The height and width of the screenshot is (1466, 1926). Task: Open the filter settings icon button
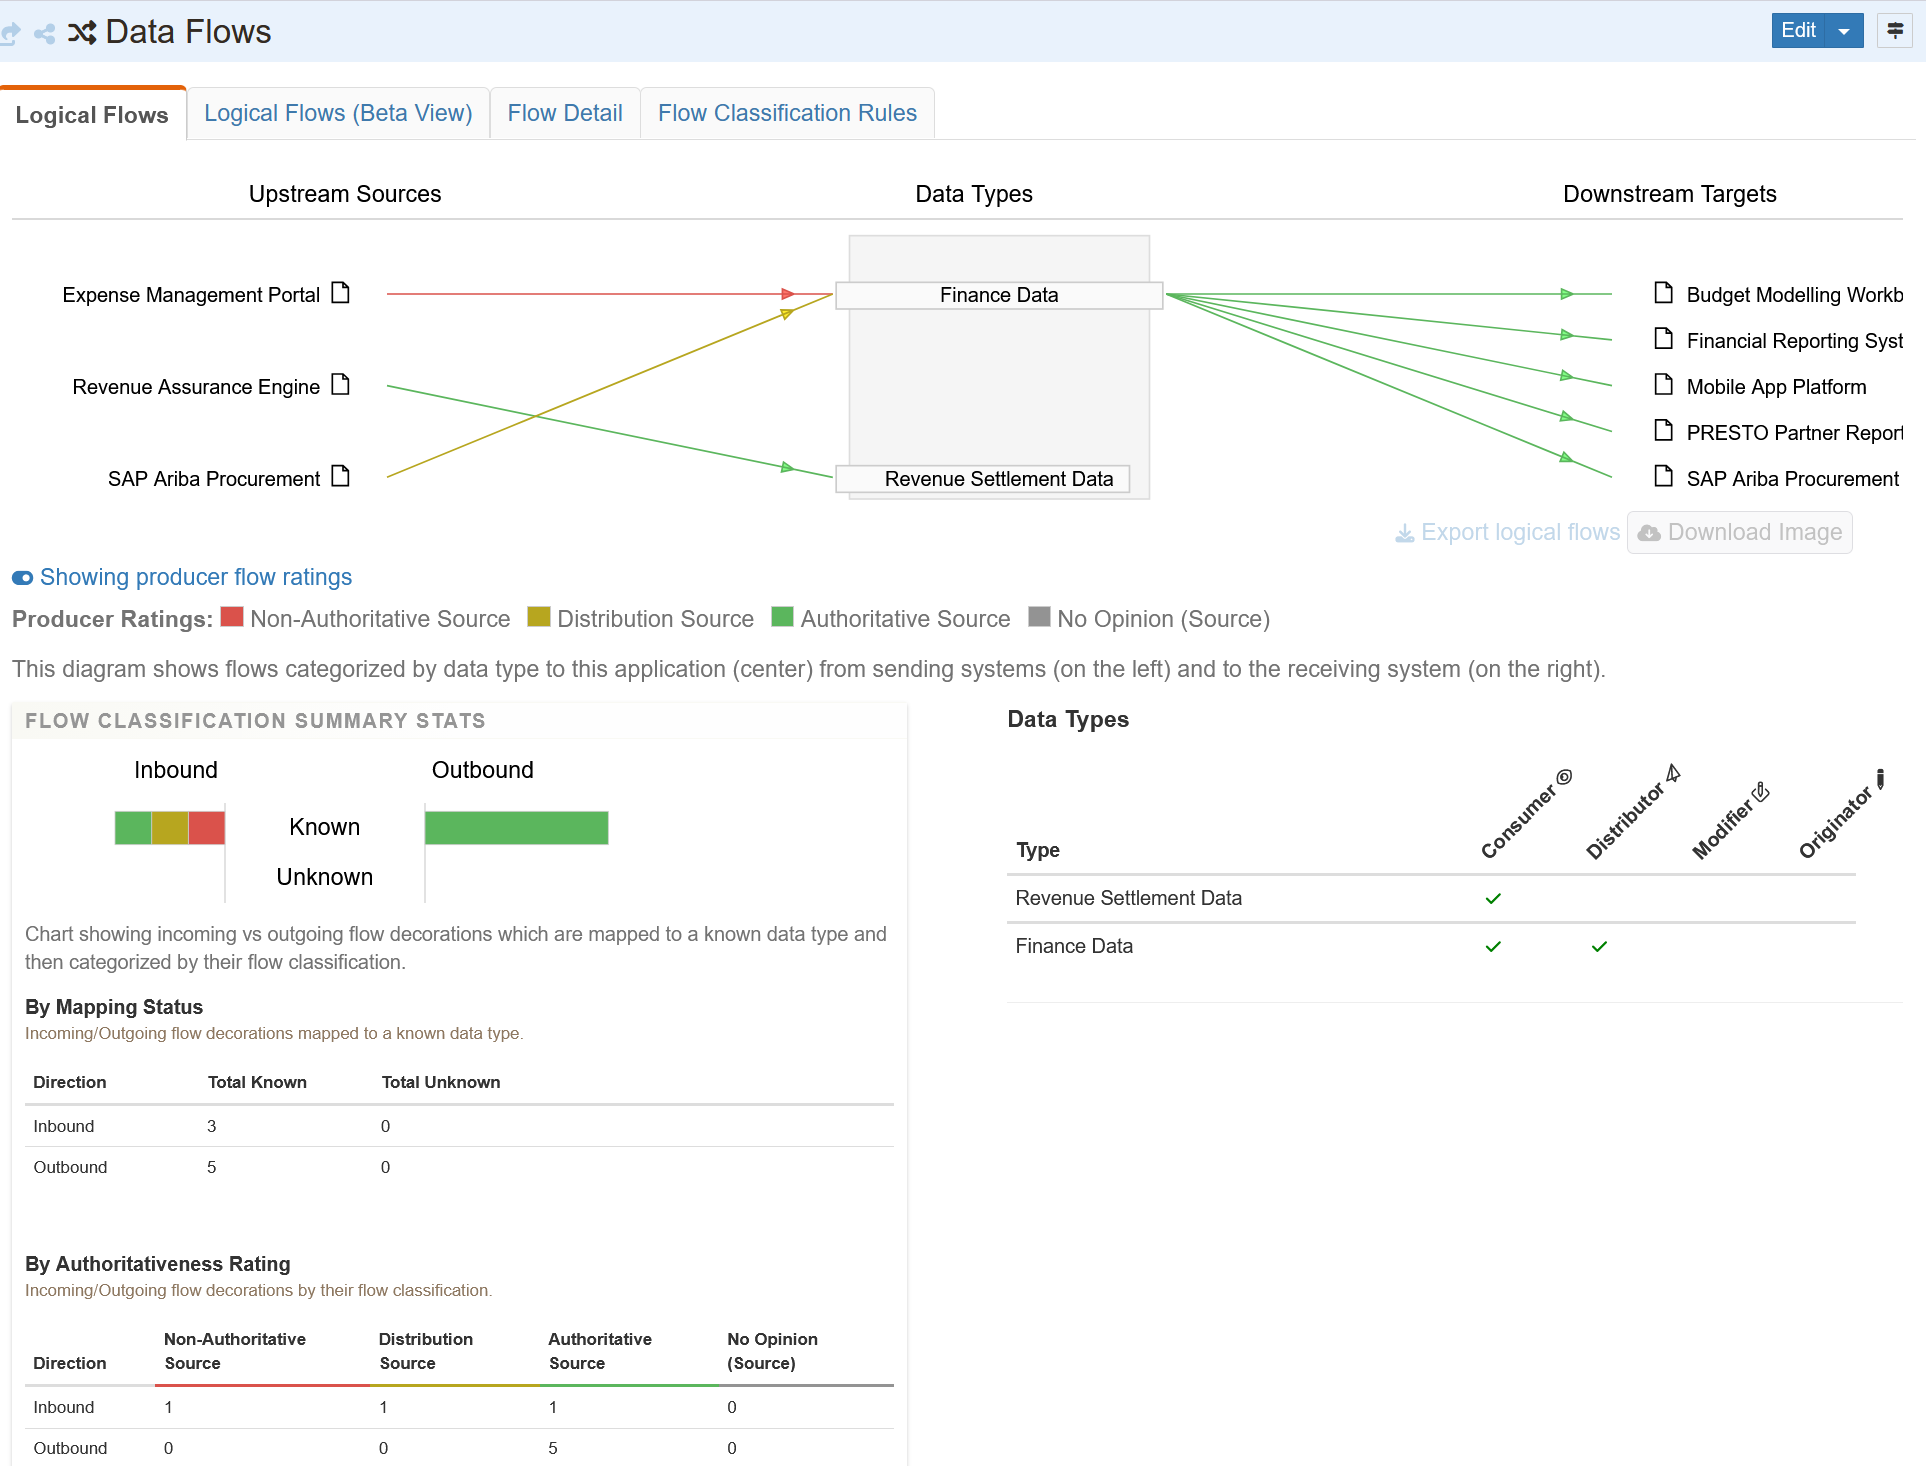pos(1894,31)
